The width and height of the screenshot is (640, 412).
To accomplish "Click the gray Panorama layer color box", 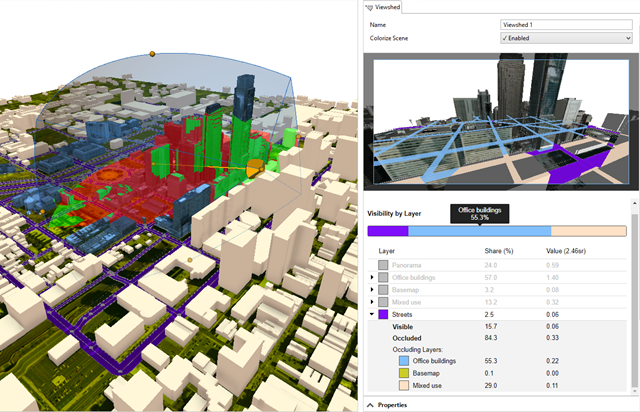I will pos(383,265).
